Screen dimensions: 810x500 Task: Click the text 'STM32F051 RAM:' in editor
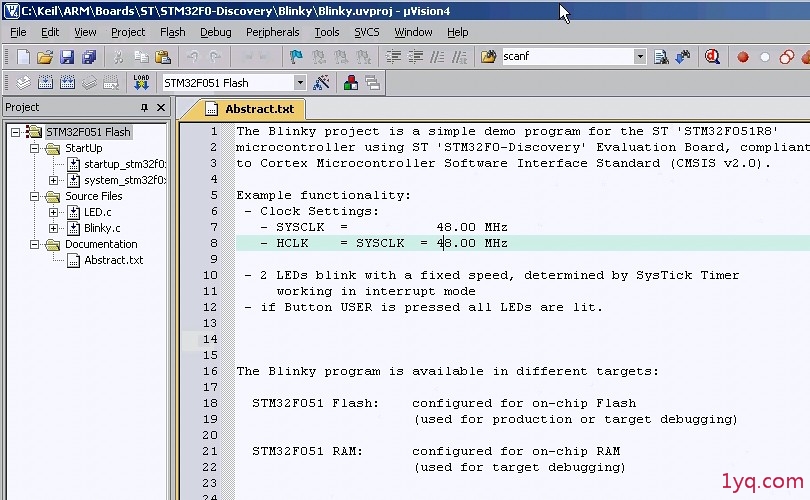click(x=307, y=451)
